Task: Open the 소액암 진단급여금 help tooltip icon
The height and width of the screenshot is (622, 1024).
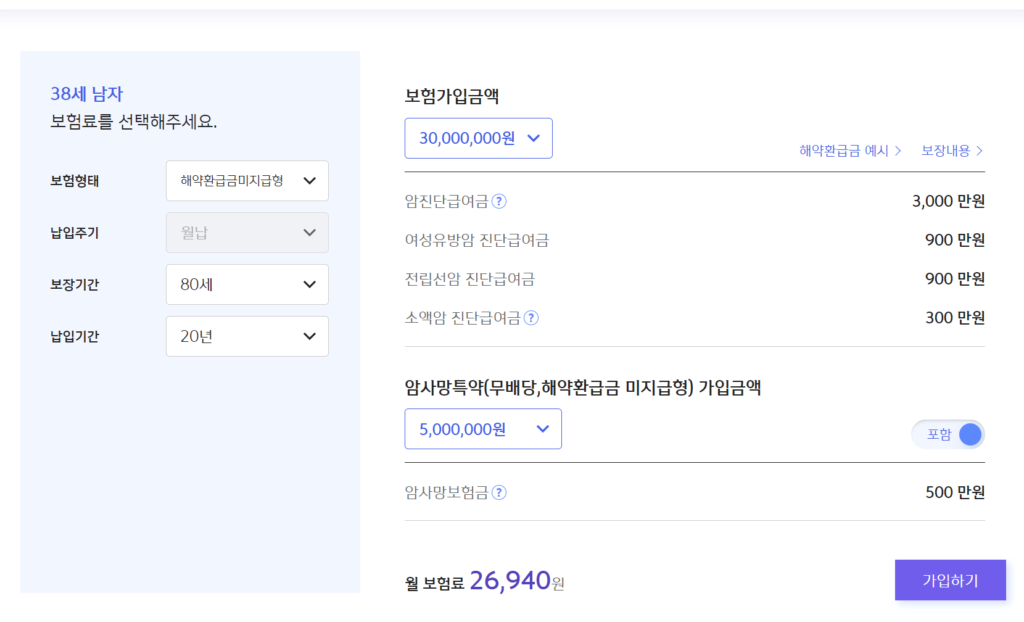Action: coord(531,318)
